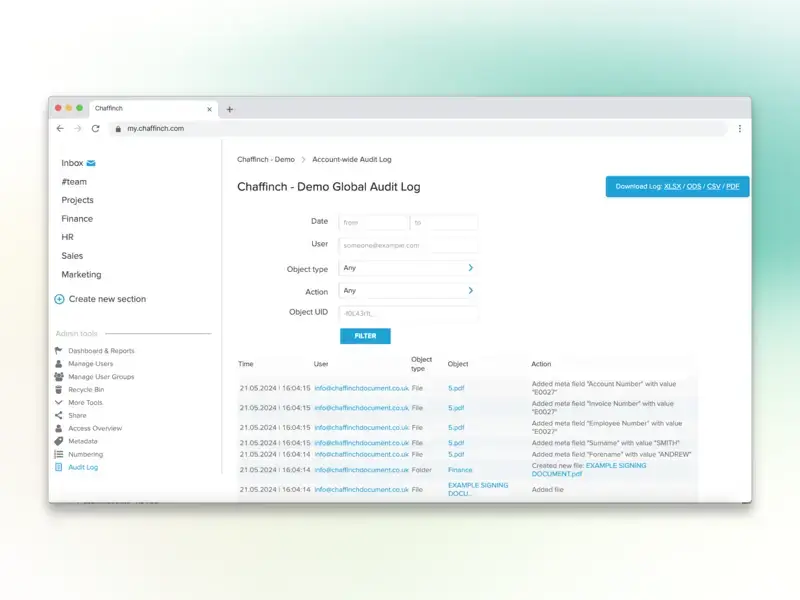Close the Chaffinch browser tab
Screen dimensions: 800x600
209,109
